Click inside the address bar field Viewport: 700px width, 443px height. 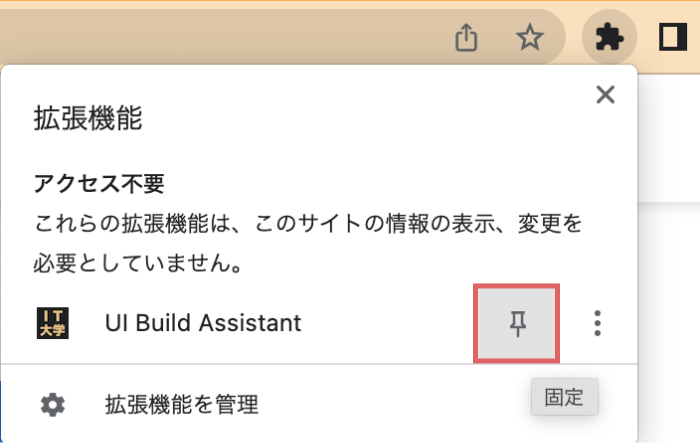tap(223, 38)
